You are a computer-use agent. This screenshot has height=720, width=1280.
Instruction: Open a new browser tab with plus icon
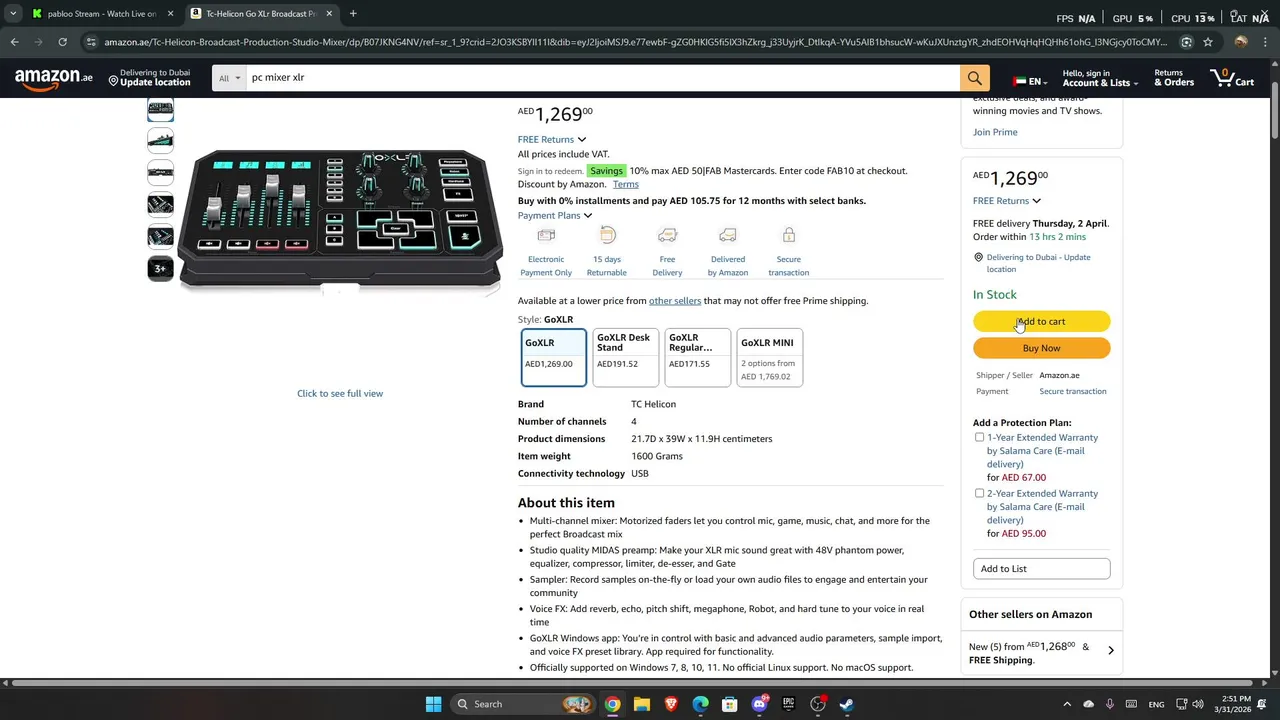[353, 14]
